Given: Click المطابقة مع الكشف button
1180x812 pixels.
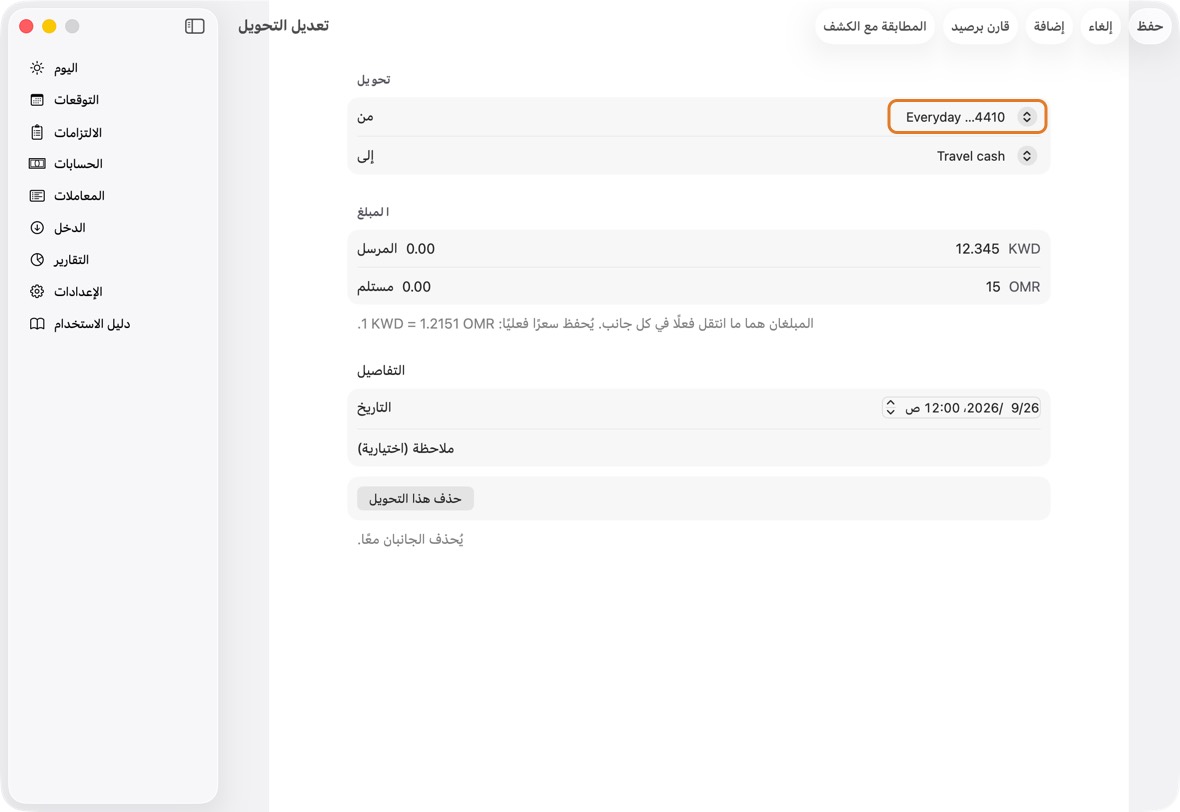Looking at the screenshot, I should [874, 26].
